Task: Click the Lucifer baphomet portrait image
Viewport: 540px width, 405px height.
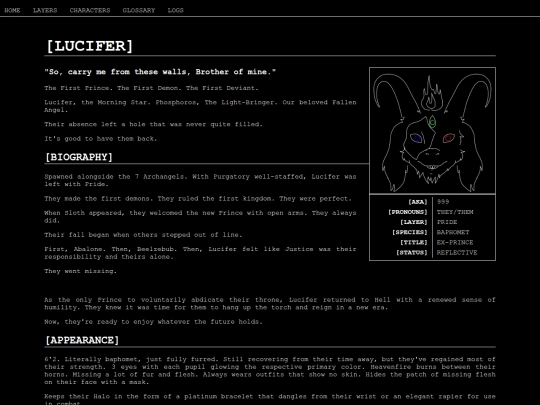Action: (432, 131)
